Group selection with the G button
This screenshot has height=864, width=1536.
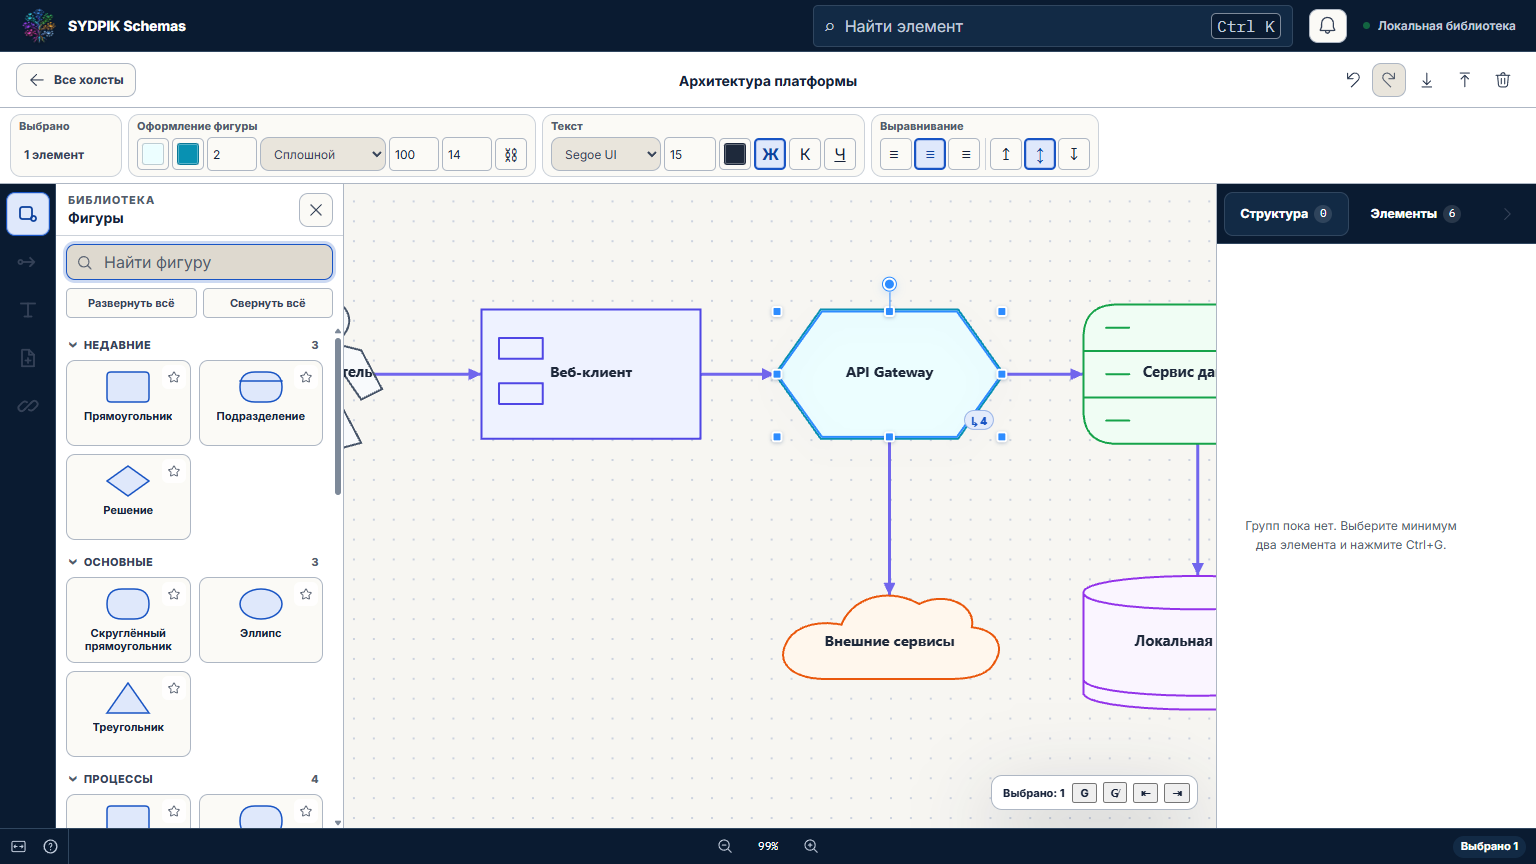(x=1085, y=793)
